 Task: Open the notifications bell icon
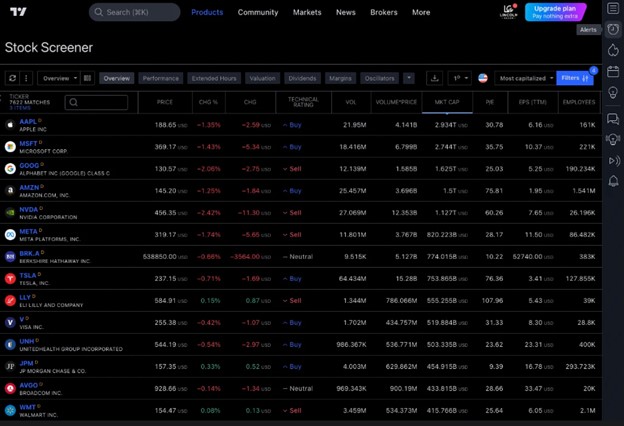613,181
